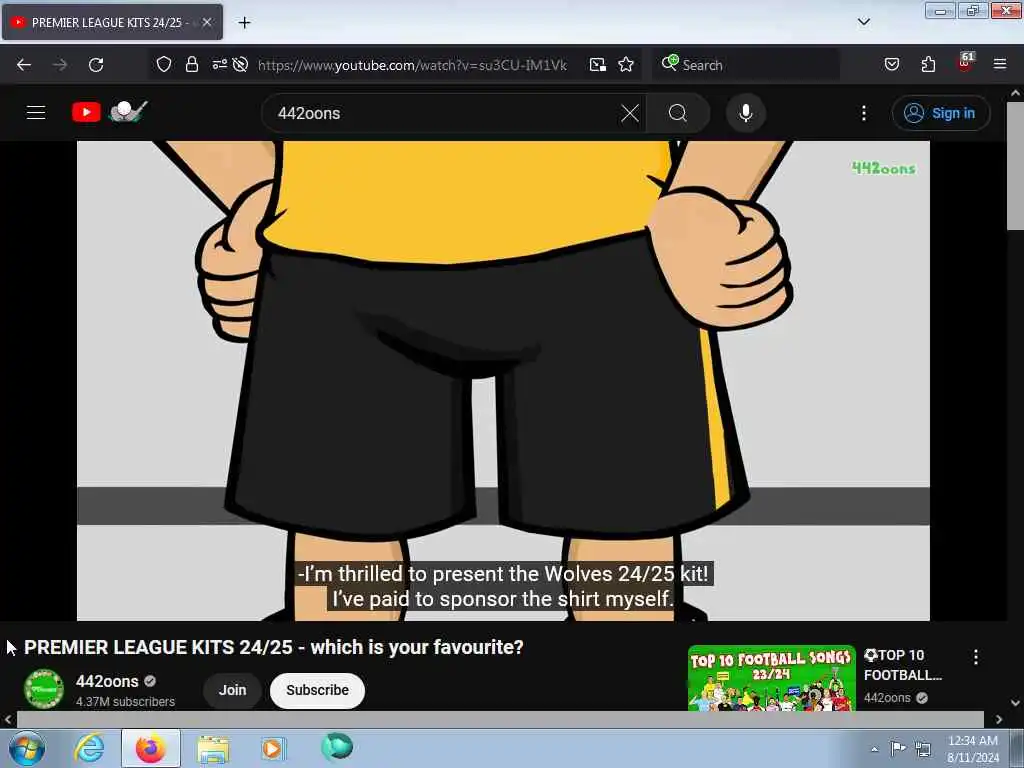Open the tracking protection shield icon

pos(164,65)
